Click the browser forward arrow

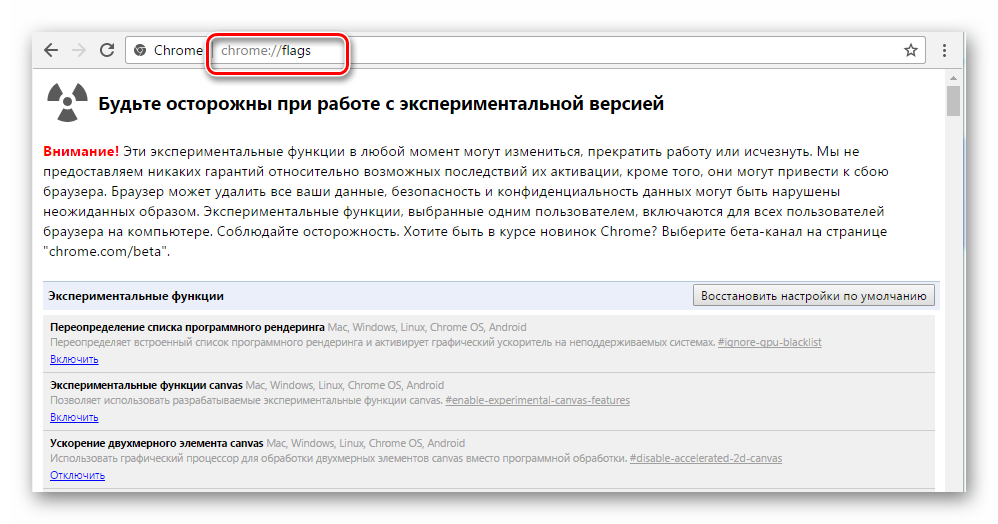(79, 50)
